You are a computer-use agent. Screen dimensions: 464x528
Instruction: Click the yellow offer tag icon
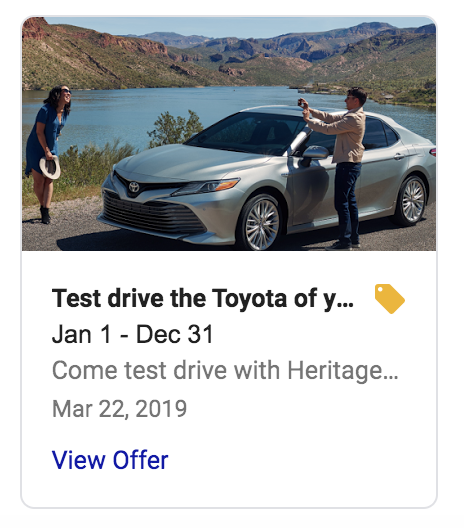pos(390,299)
